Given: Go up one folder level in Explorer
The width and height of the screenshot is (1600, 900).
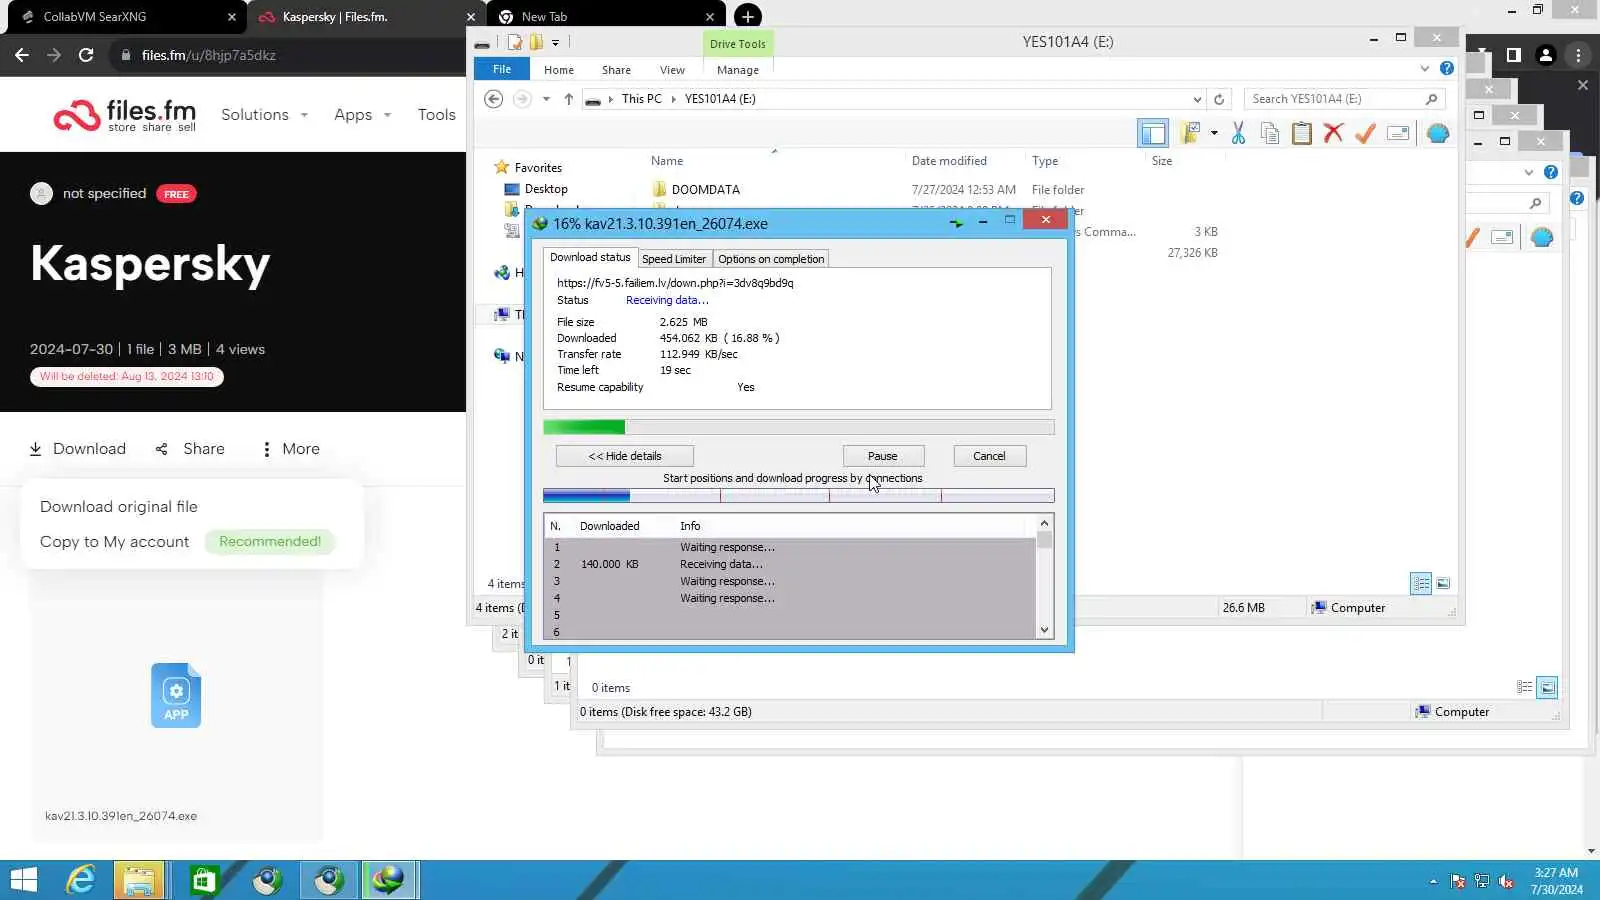Looking at the screenshot, I should (568, 99).
